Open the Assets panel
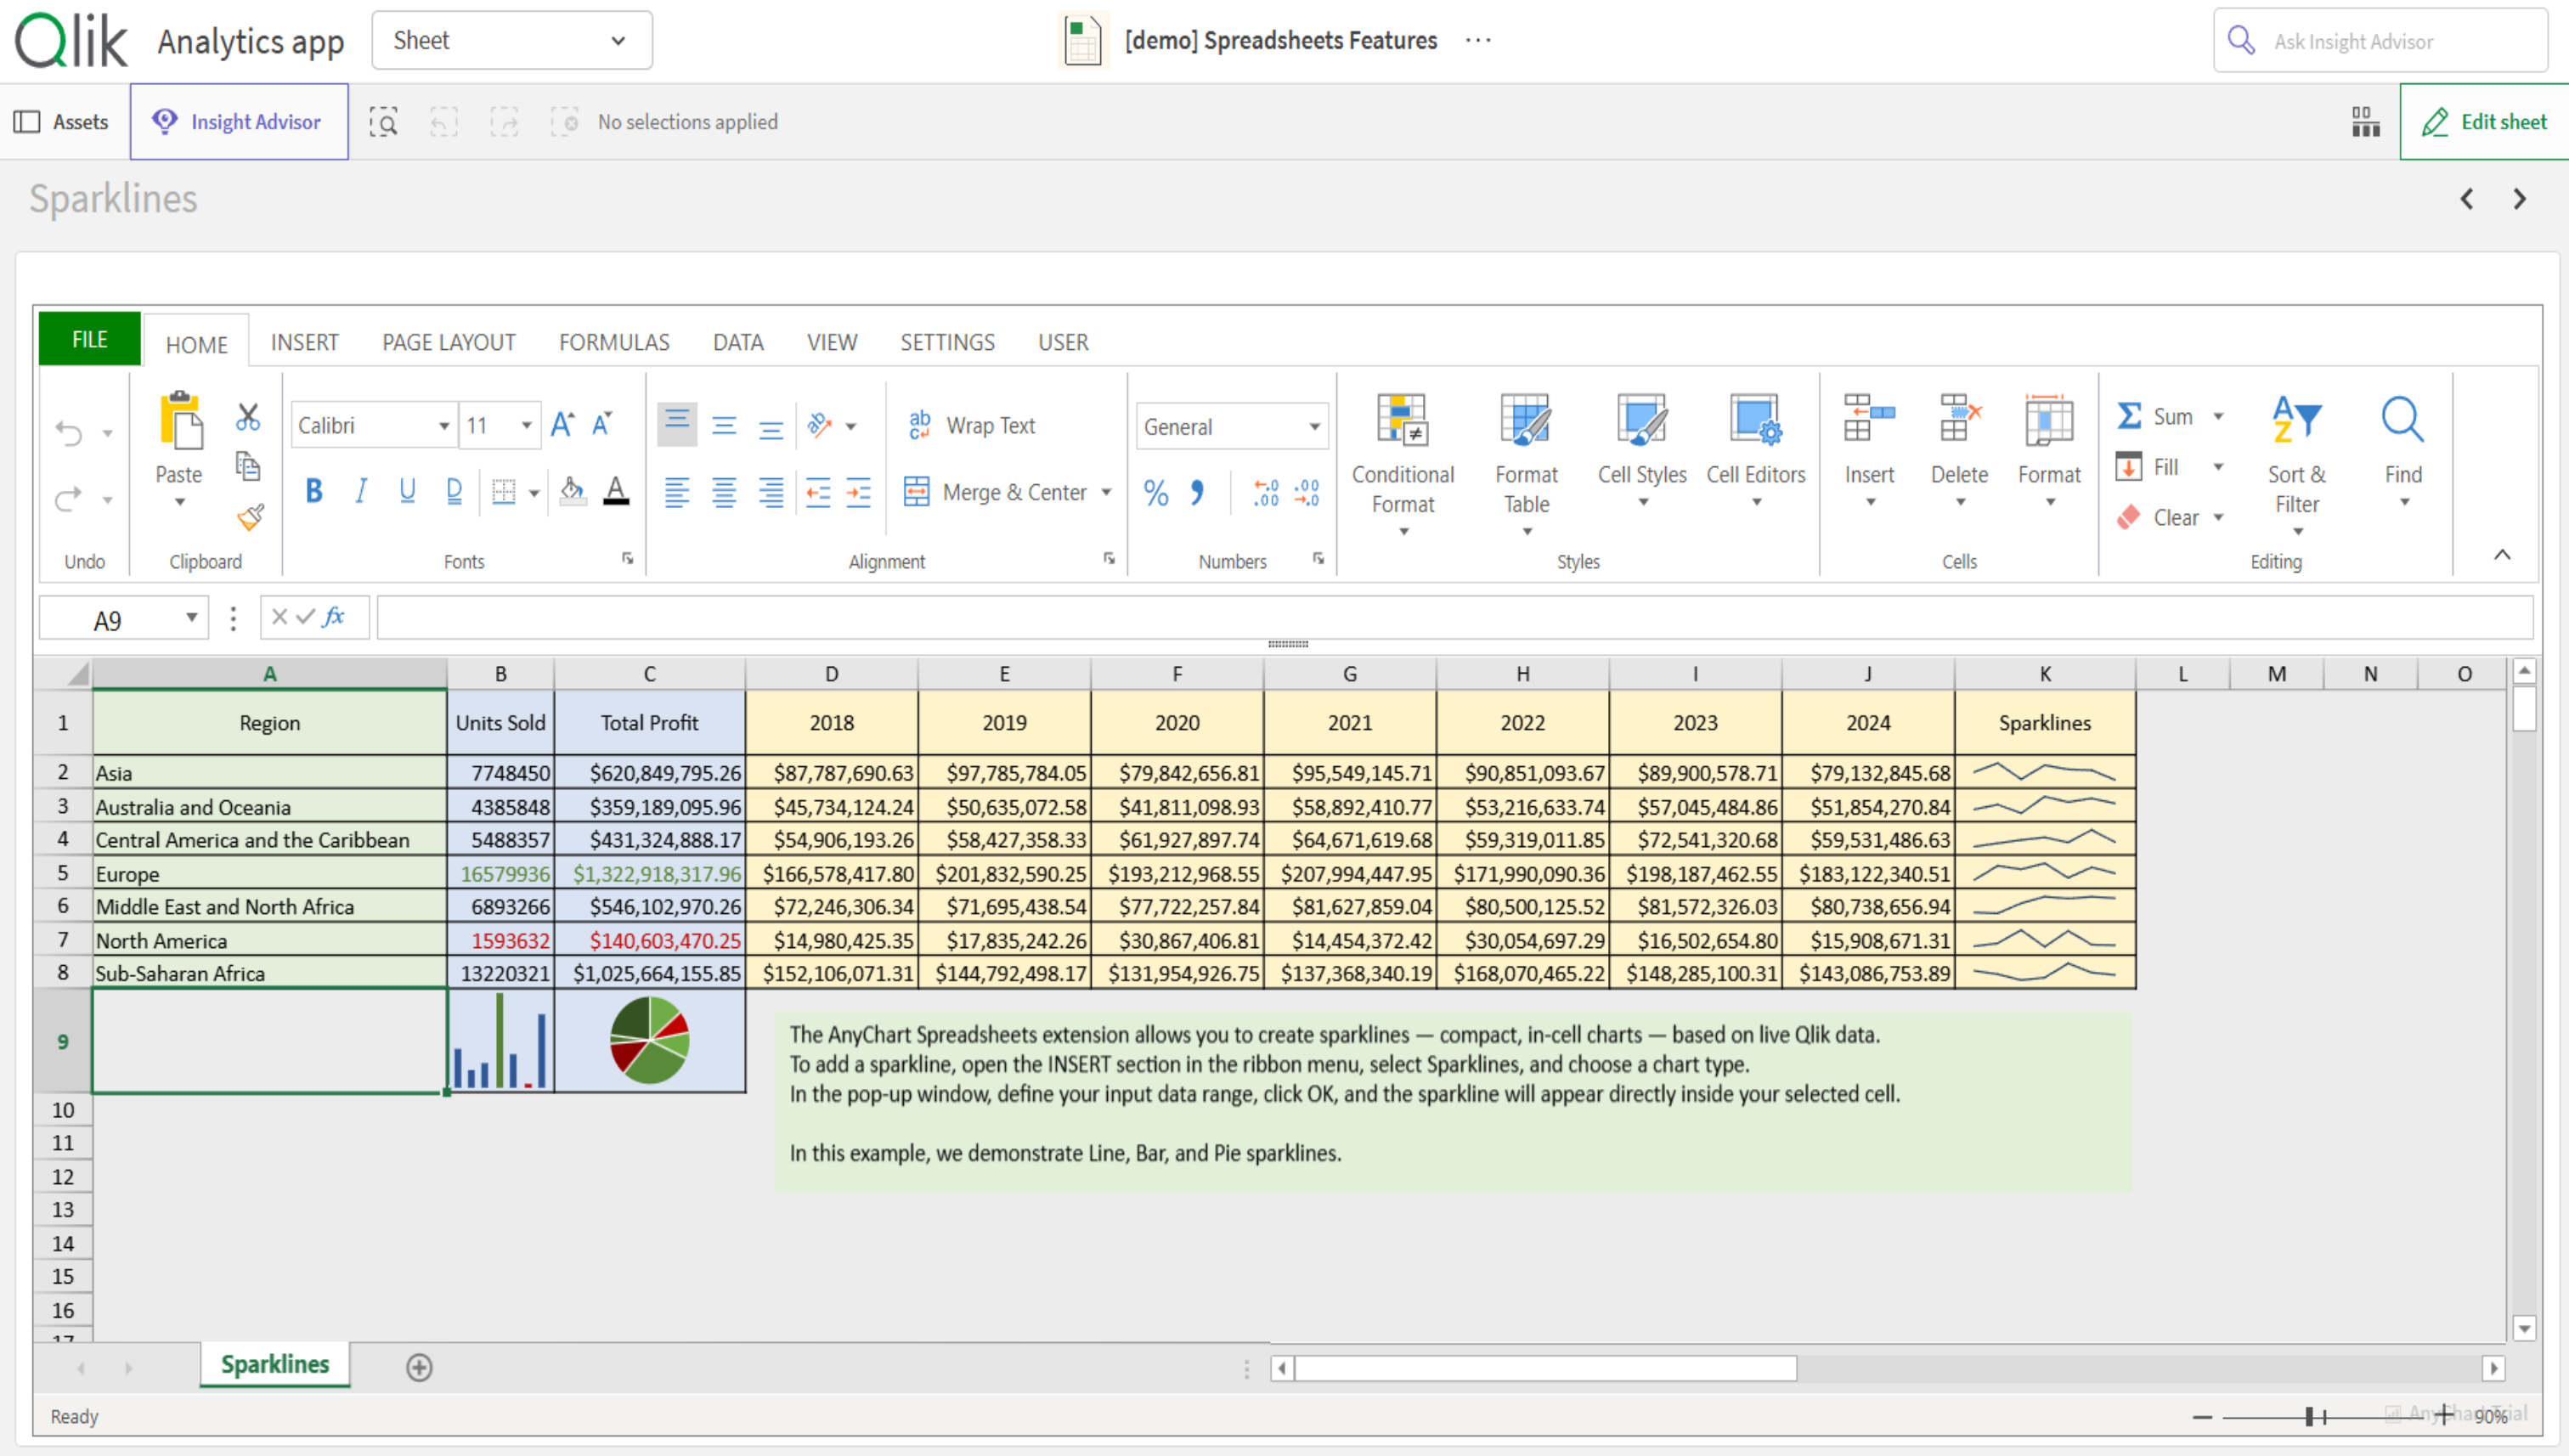 coord(62,122)
